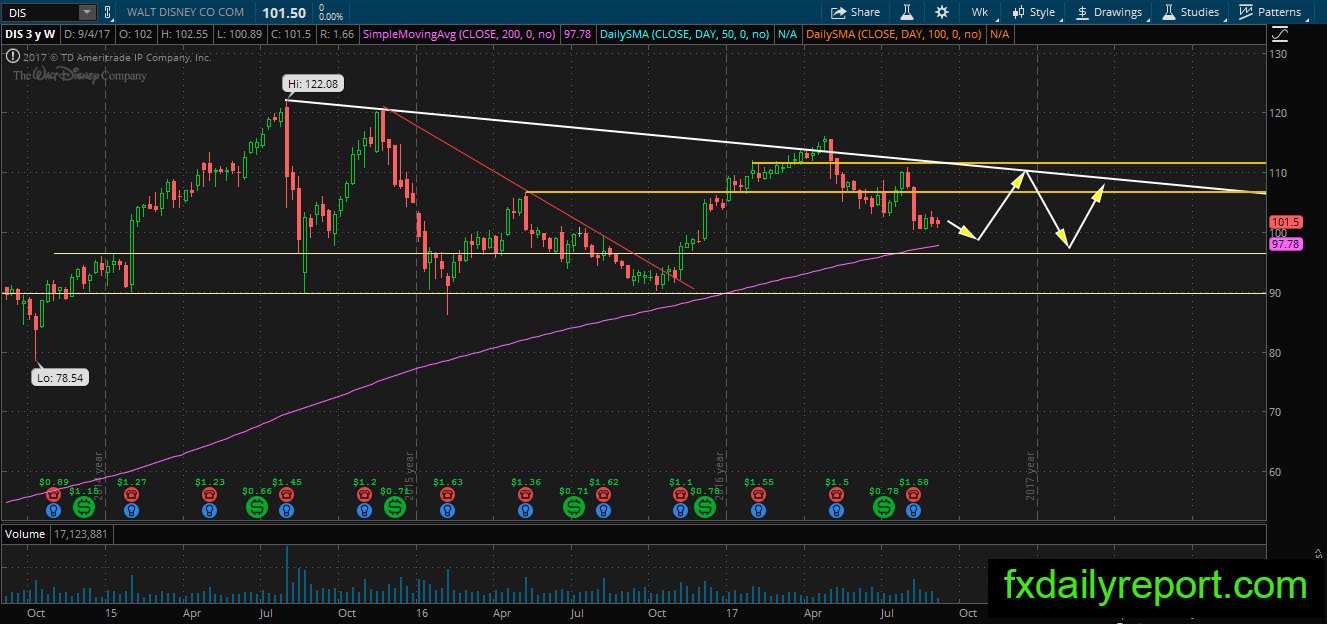This screenshot has height=624, width=1327.
Task: Click the 101.5 current price axis label
Action: click(1284, 222)
